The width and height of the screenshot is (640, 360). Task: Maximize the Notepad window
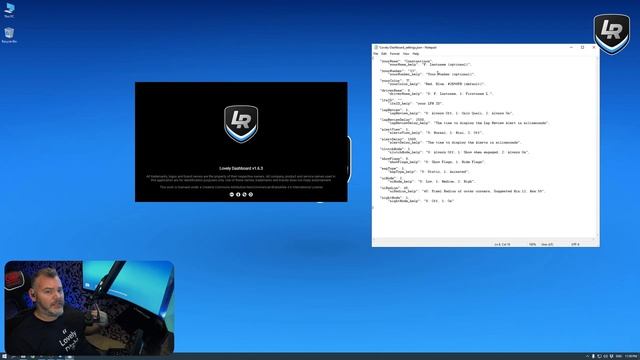pyautogui.click(x=582, y=47)
